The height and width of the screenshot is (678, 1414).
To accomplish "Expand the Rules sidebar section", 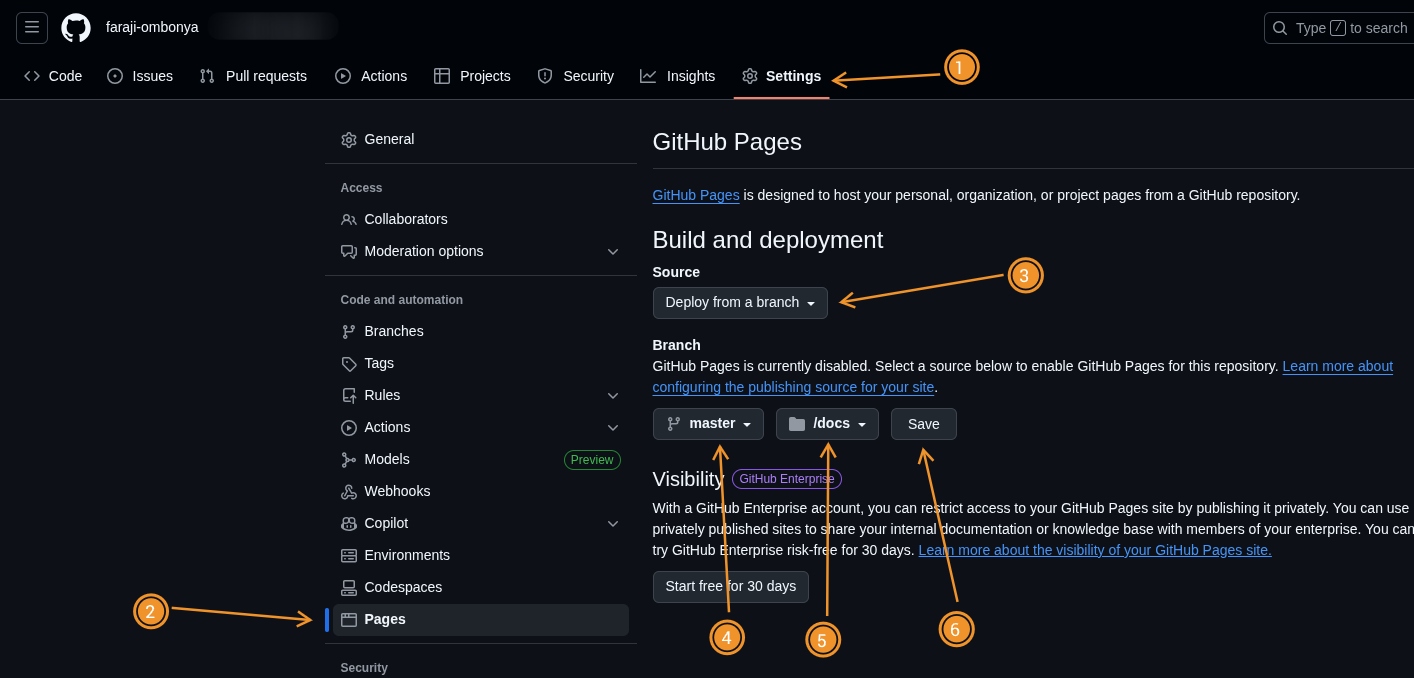I will point(613,396).
